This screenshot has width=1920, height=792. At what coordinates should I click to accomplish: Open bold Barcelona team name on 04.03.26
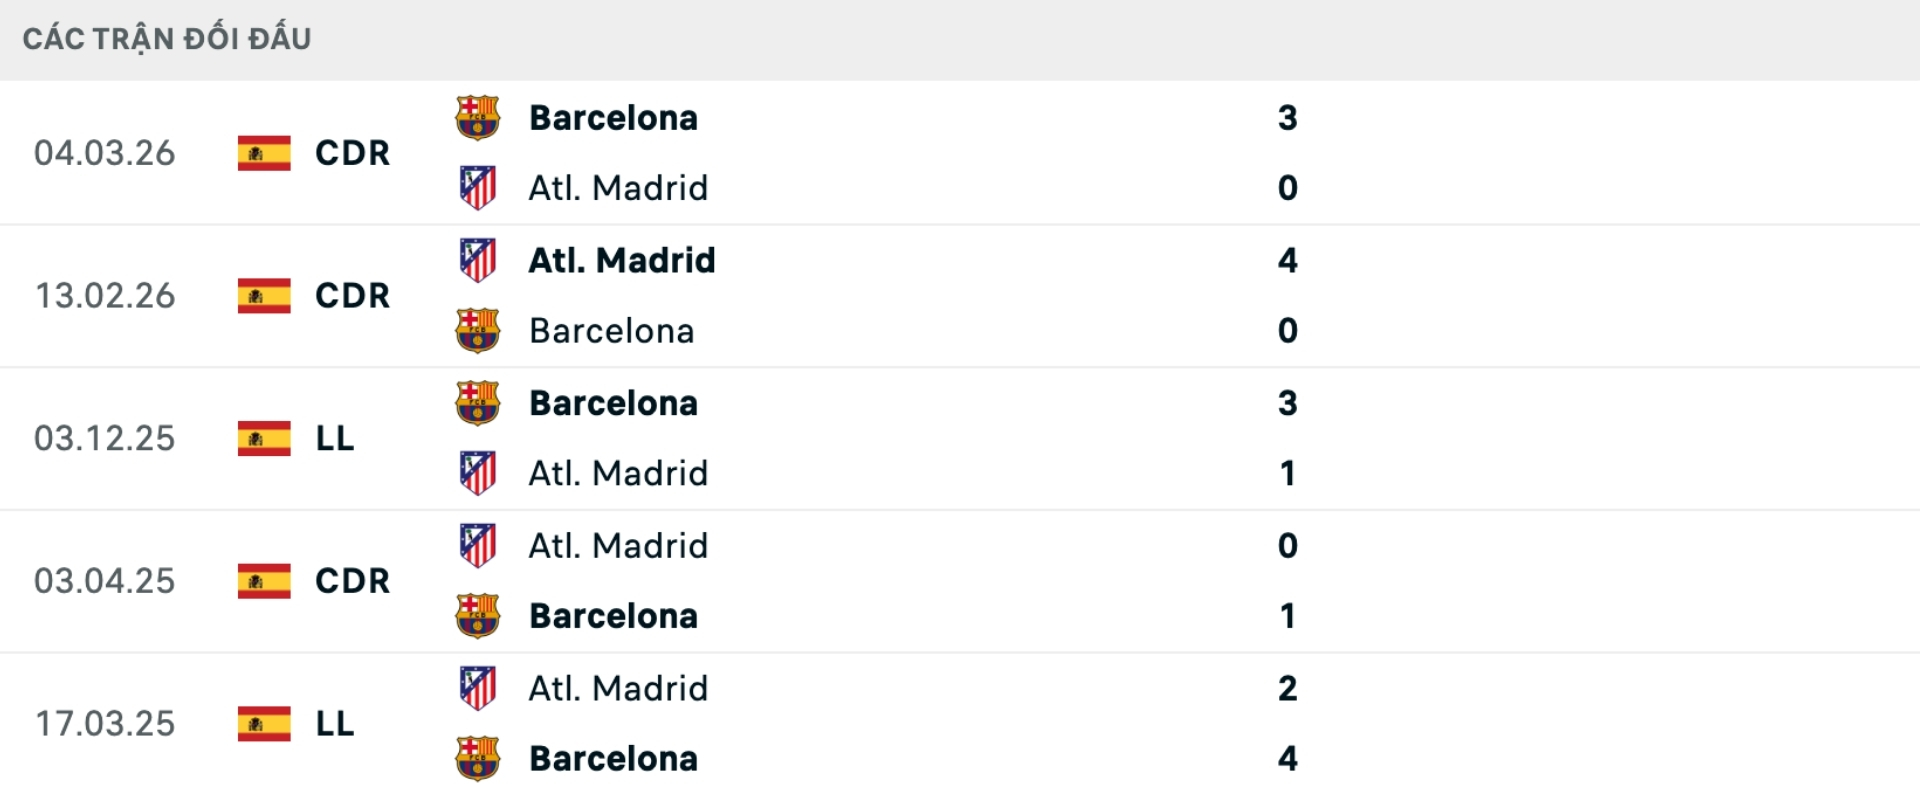click(x=613, y=118)
